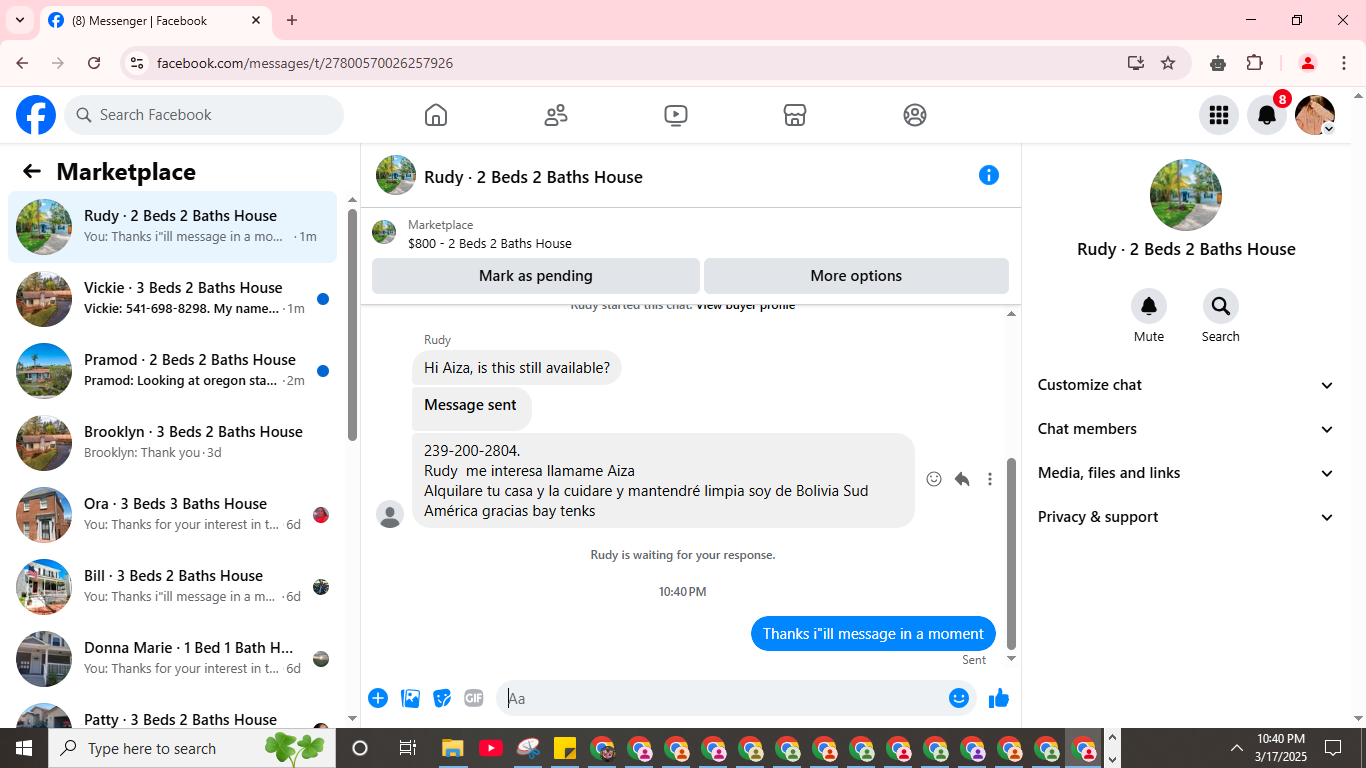Send a thumbs up like

(x=999, y=698)
